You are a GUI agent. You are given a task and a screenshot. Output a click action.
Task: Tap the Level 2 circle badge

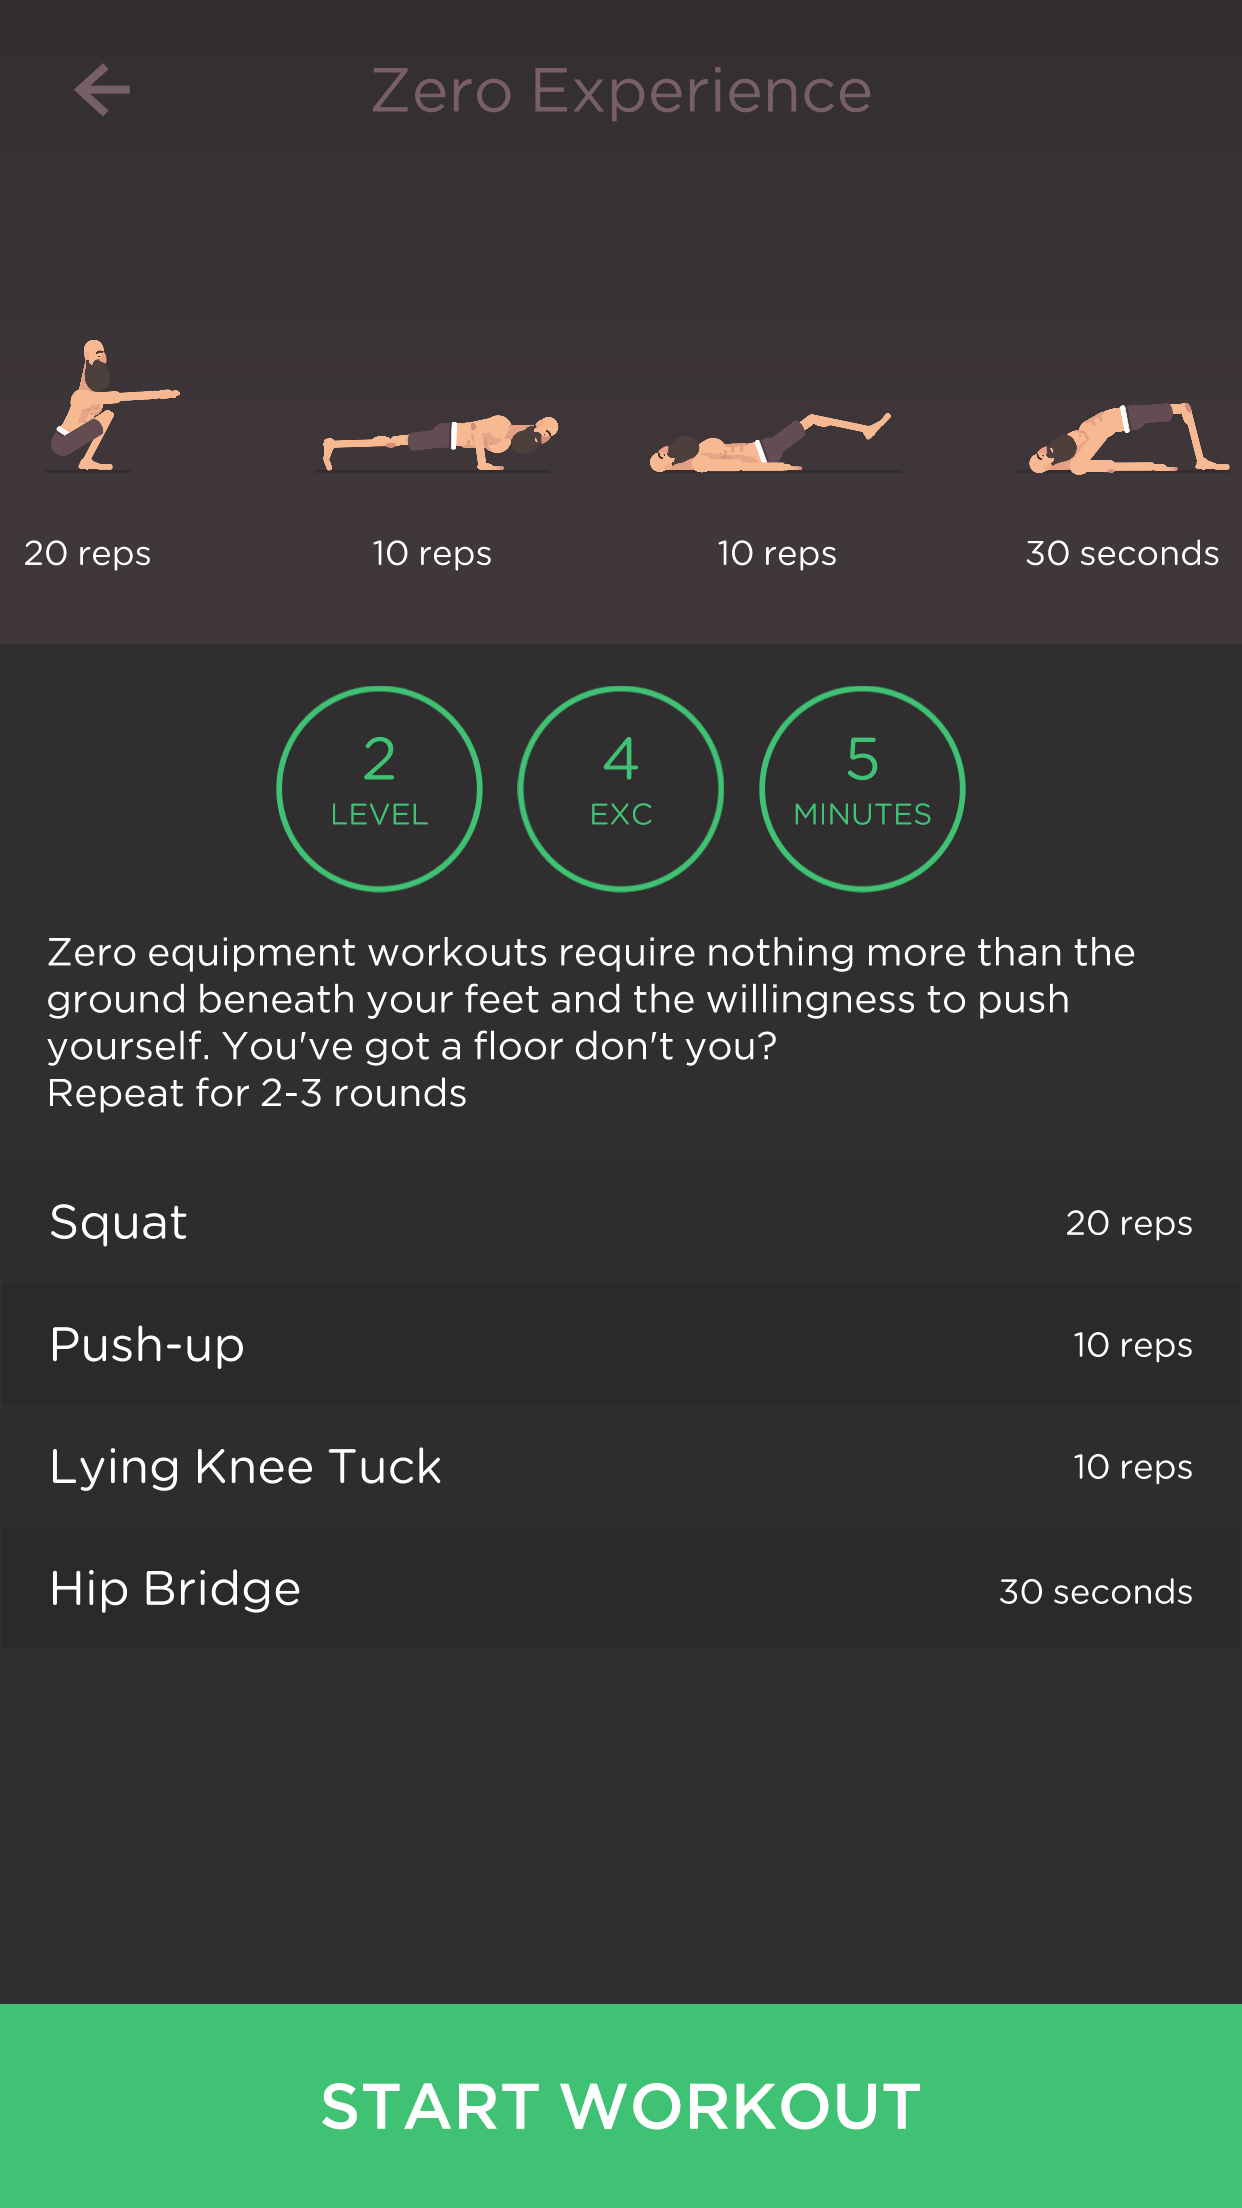pos(379,788)
